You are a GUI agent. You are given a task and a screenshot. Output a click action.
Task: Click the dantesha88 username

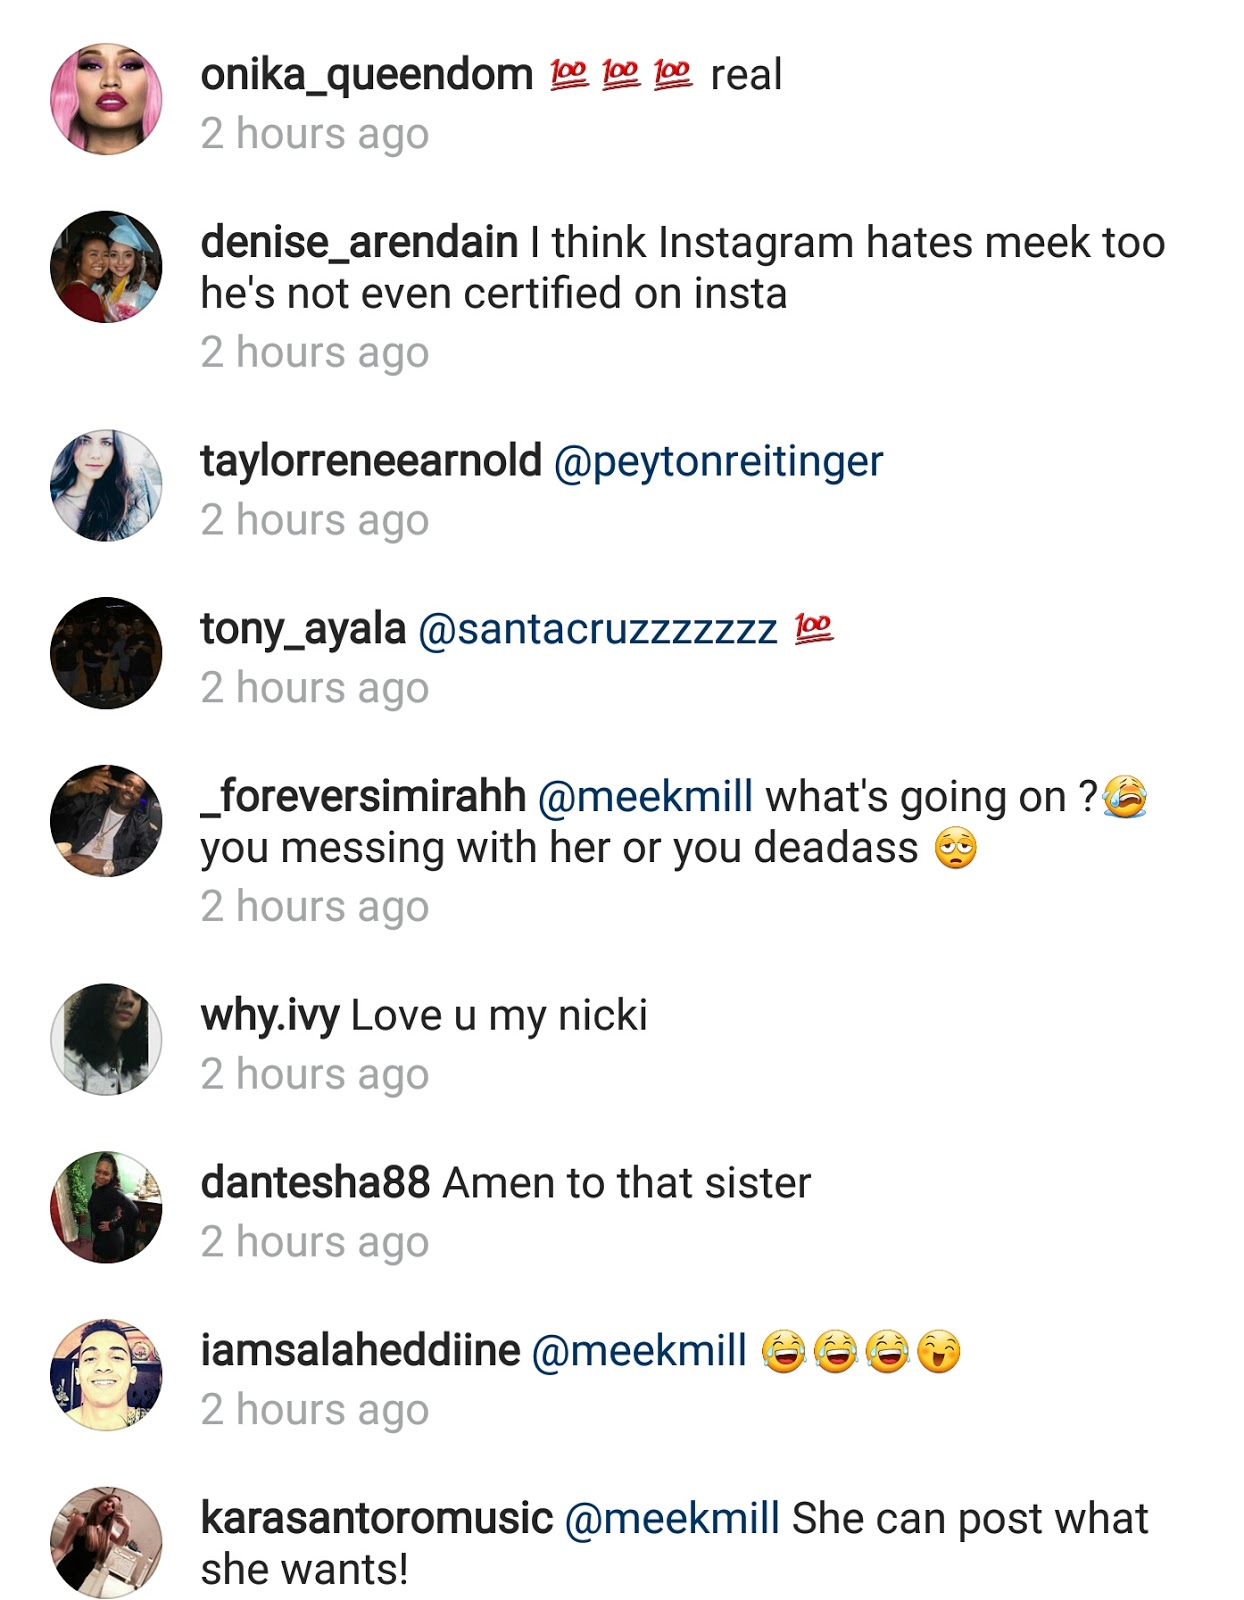pos(315,1183)
